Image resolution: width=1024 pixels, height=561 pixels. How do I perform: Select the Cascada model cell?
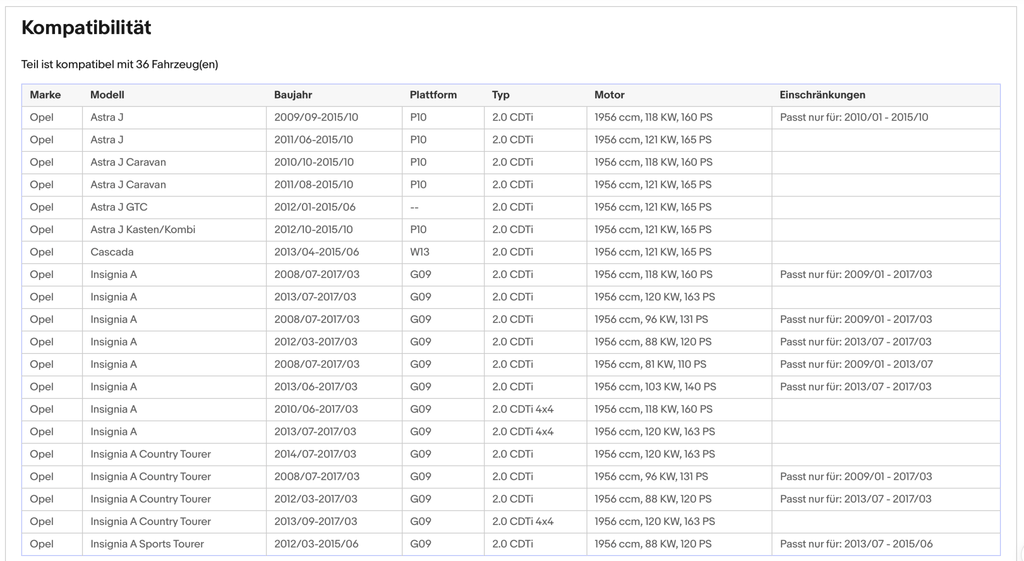coord(174,252)
